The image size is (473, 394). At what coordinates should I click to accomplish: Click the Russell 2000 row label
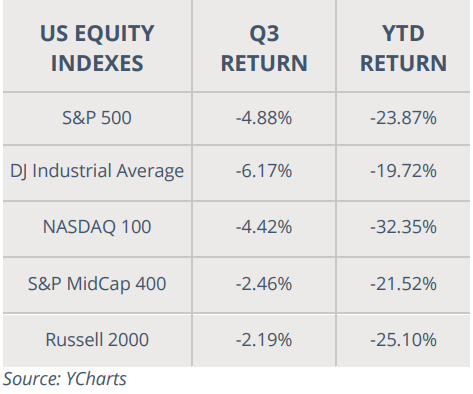(97, 340)
